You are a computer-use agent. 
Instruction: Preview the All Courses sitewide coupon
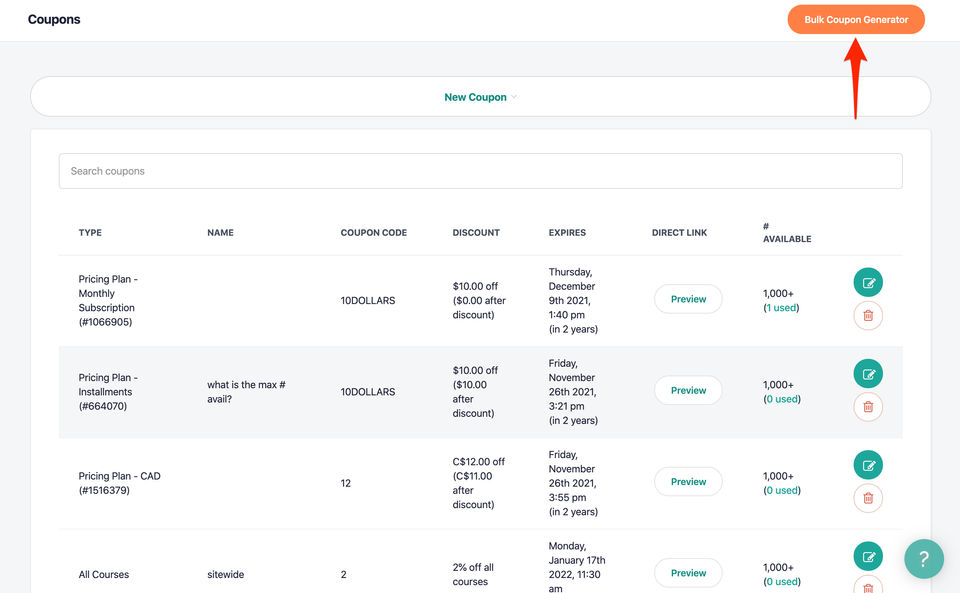[x=688, y=573]
